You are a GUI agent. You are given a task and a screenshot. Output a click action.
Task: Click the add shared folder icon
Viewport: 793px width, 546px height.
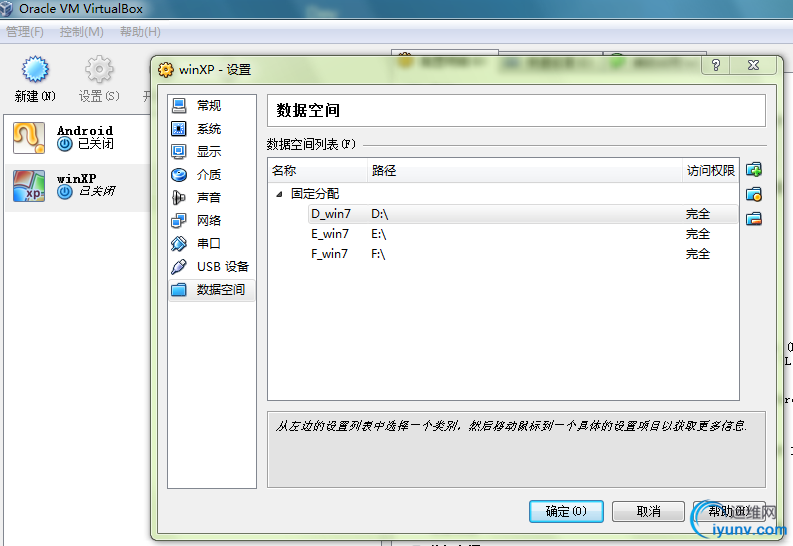click(754, 170)
